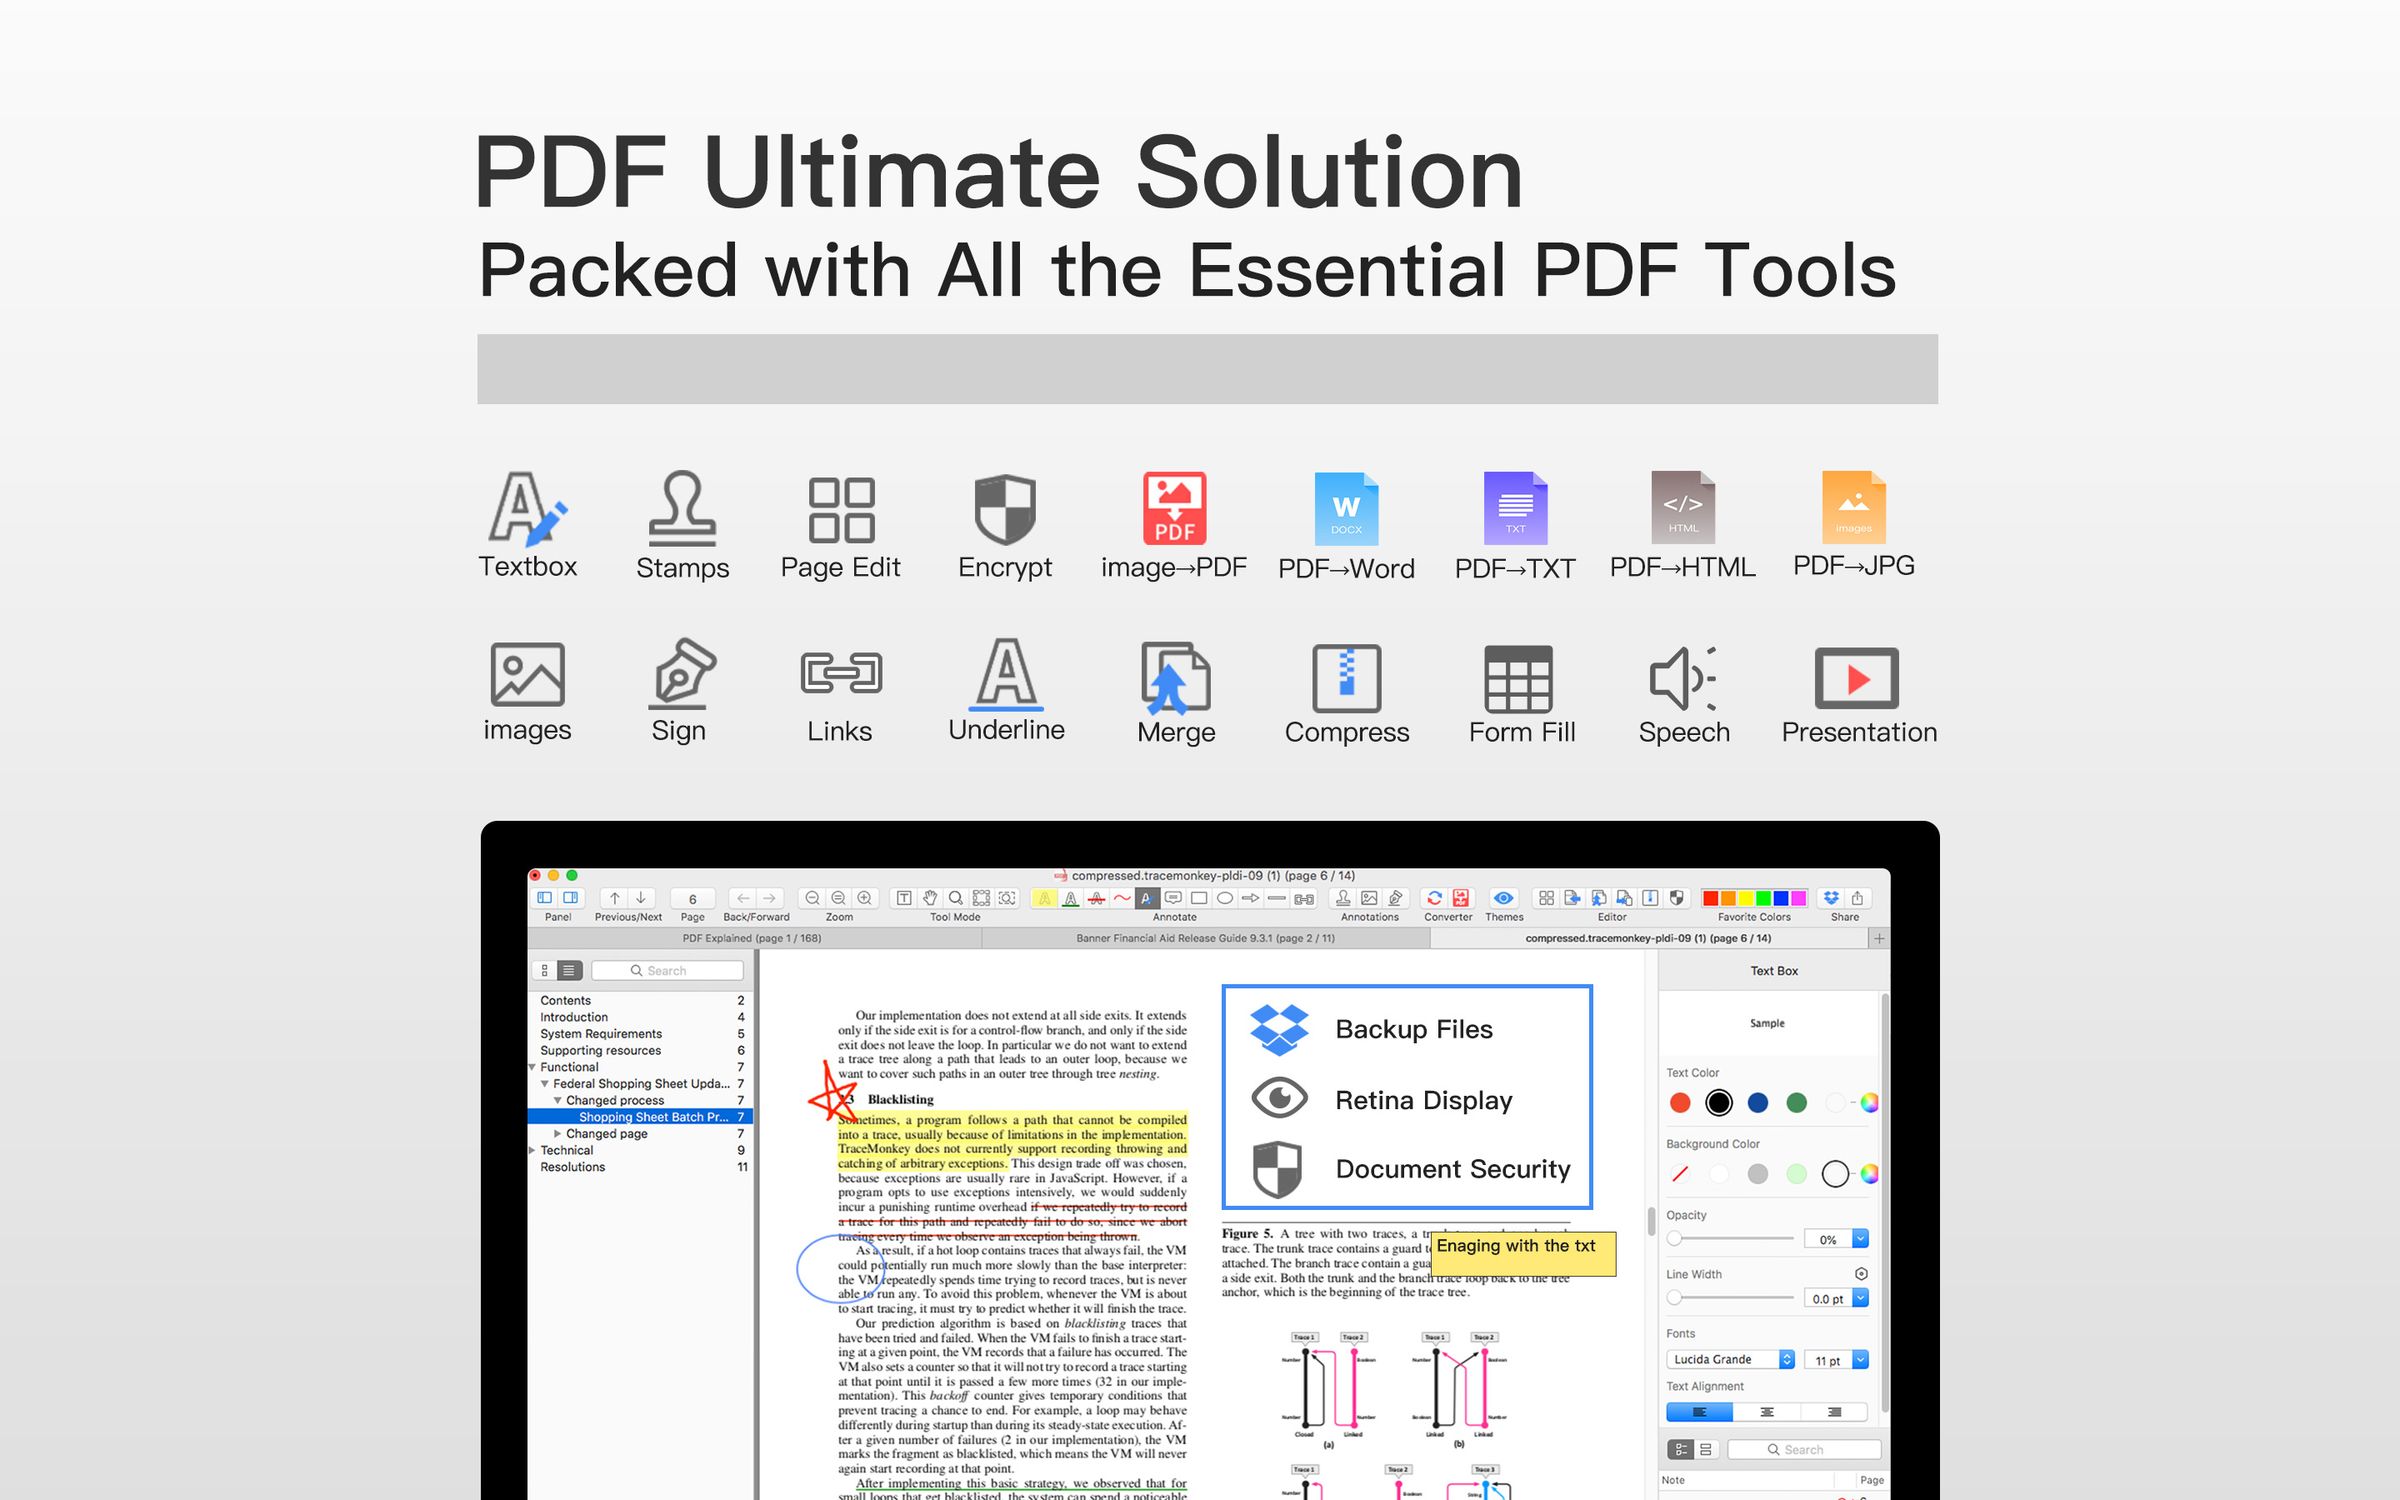Select the highlighter annotation tool
2400x1500 pixels.
(1046, 899)
